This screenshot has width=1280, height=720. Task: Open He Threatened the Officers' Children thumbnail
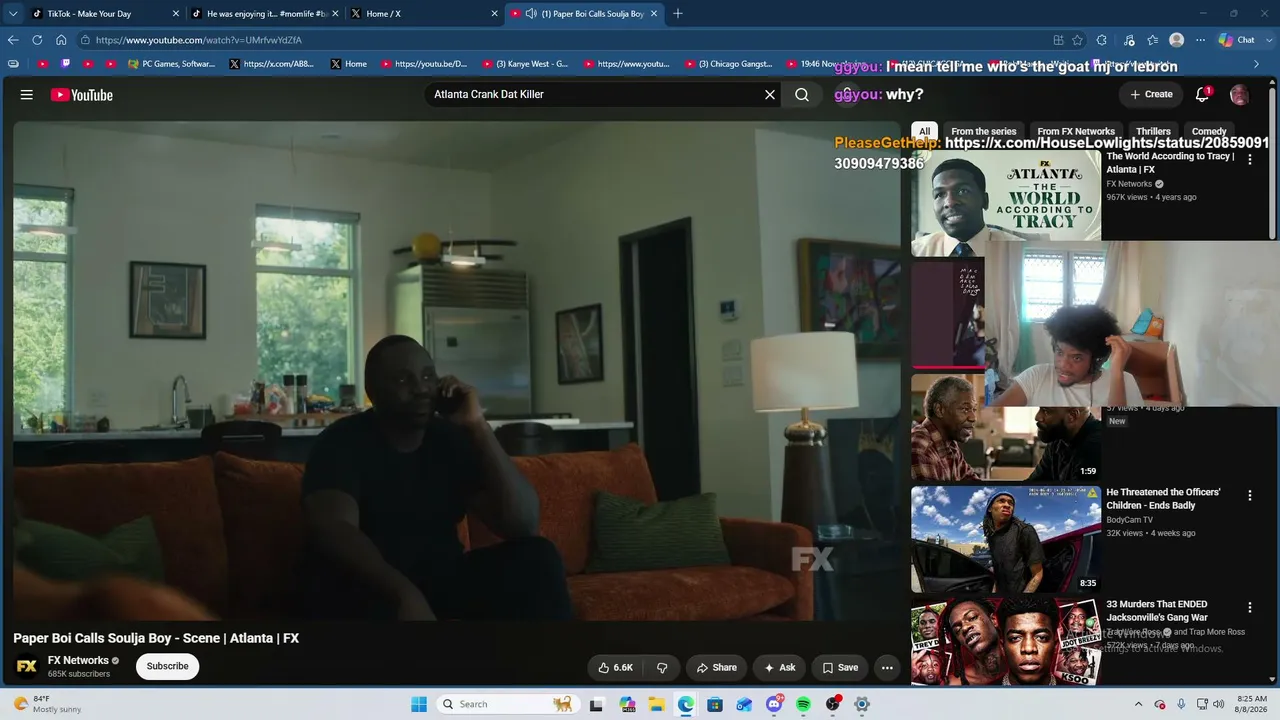[1006, 540]
